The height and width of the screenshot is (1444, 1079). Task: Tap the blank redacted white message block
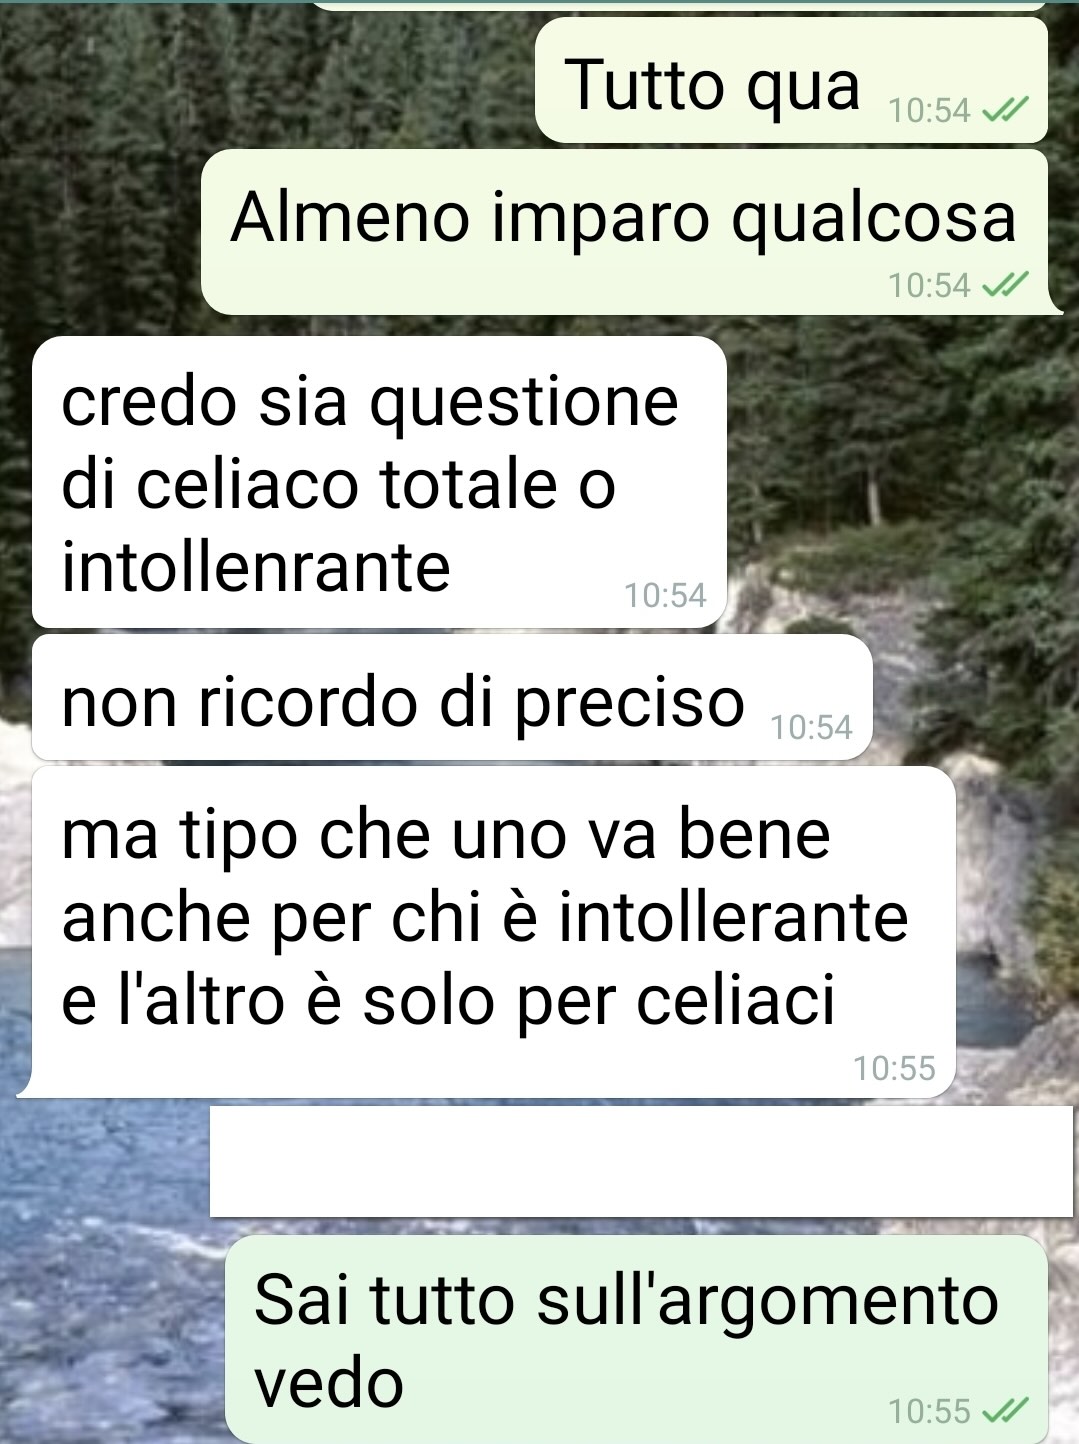click(x=640, y=1161)
